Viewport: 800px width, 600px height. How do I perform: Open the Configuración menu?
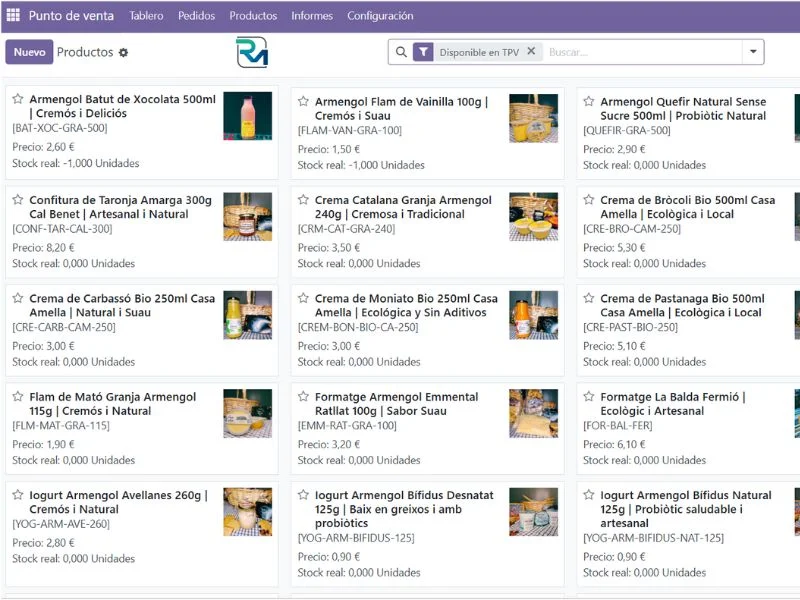(380, 16)
